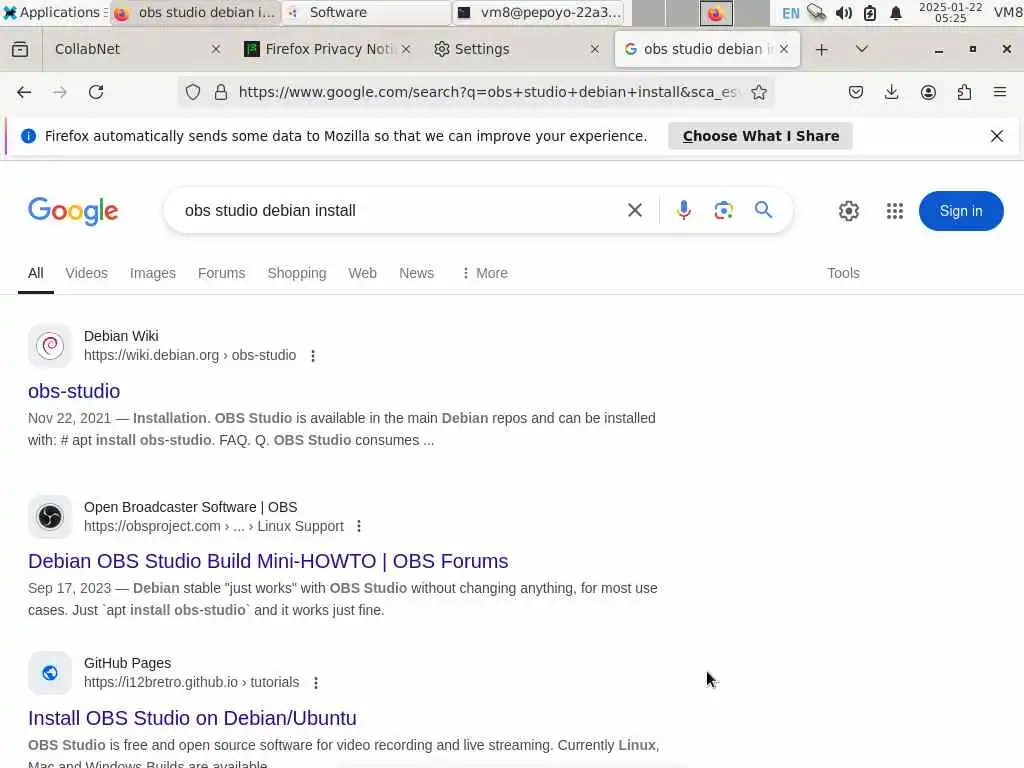Open the network icon in system tray
The height and width of the screenshot is (768, 1024).
(x=816, y=12)
